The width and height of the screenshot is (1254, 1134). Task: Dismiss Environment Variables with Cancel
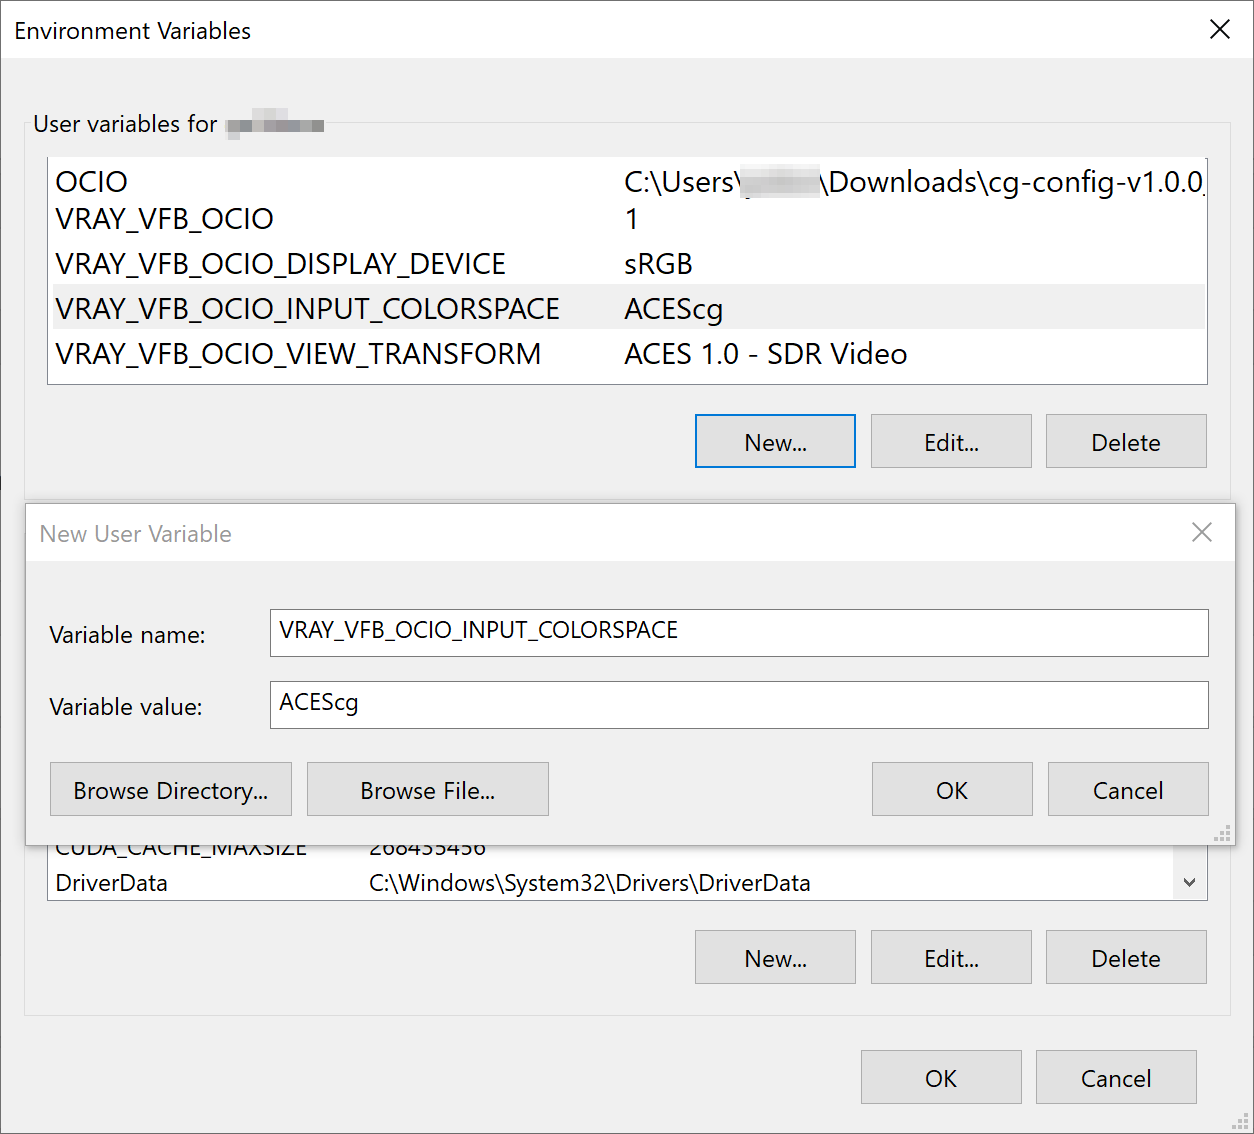[1116, 1077]
